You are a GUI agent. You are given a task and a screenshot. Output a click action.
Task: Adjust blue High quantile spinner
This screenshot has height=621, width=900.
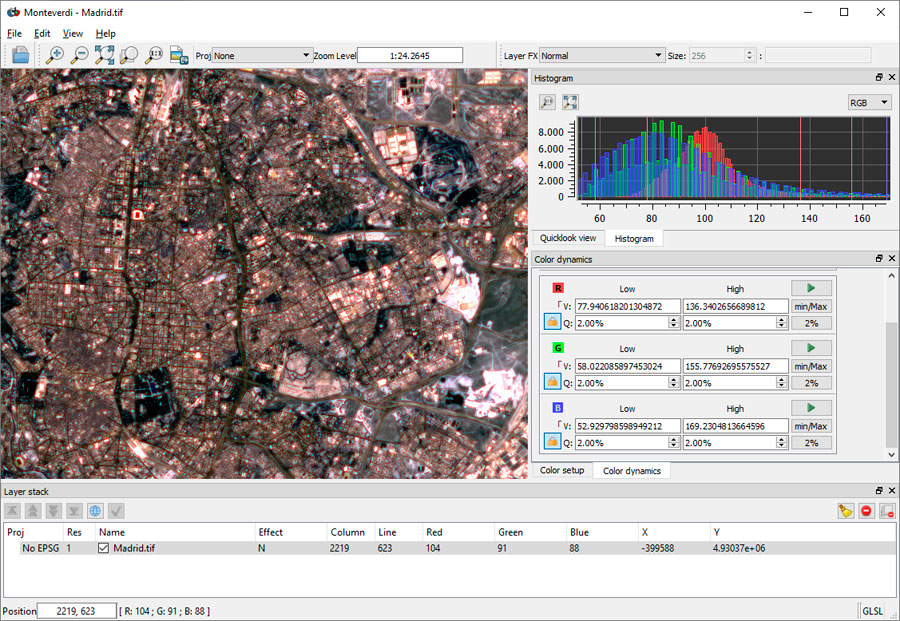pos(781,443)
